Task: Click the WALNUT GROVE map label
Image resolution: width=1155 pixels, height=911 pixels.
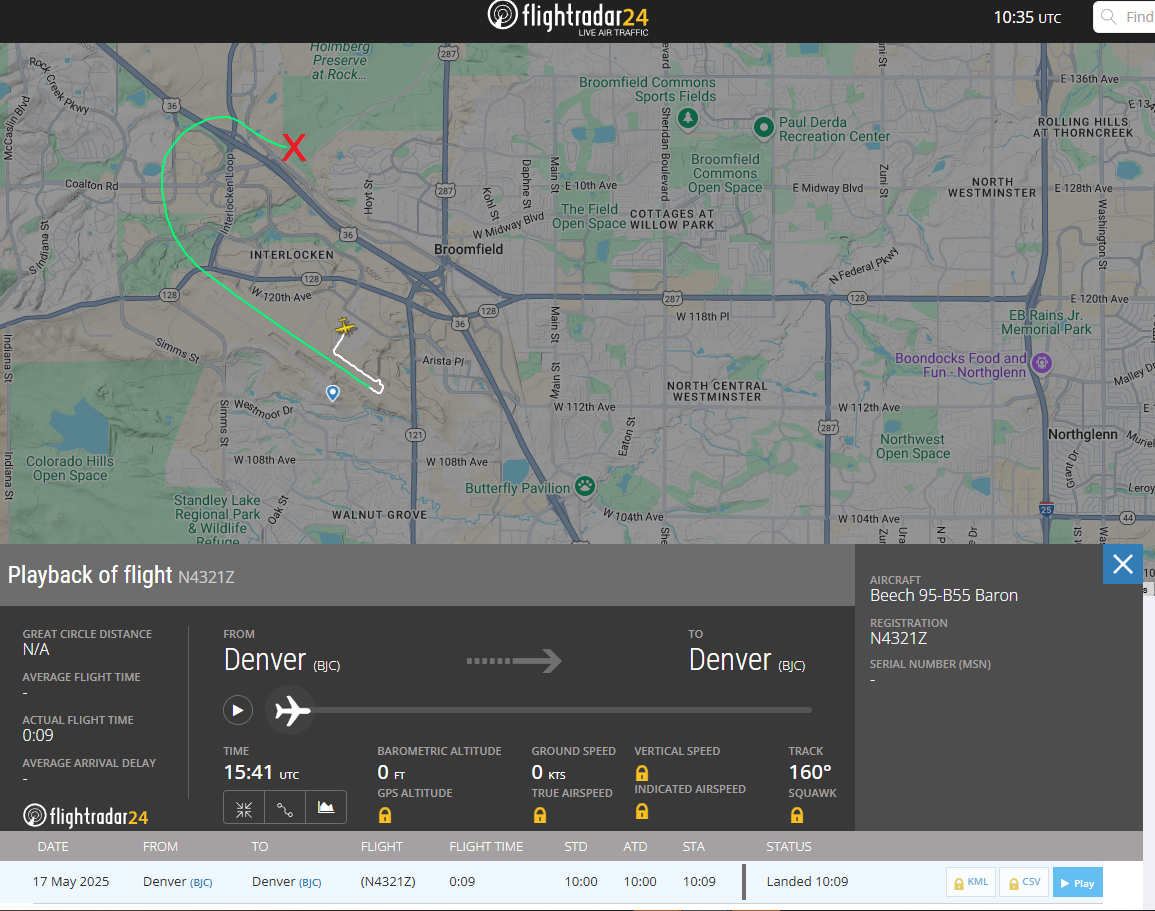Action: coord(379,515)
